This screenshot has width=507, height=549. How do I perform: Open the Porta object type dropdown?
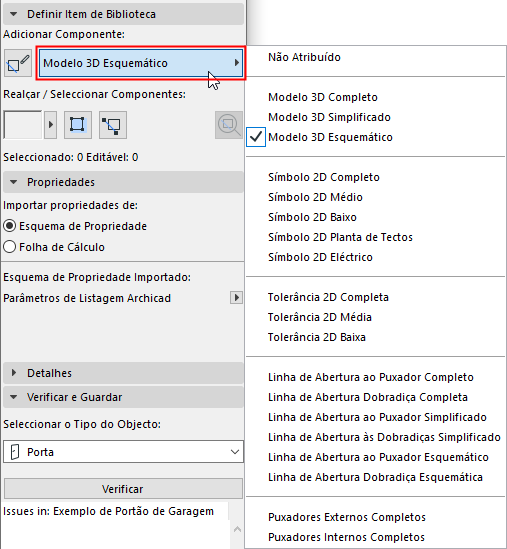(x=123, y=452)
